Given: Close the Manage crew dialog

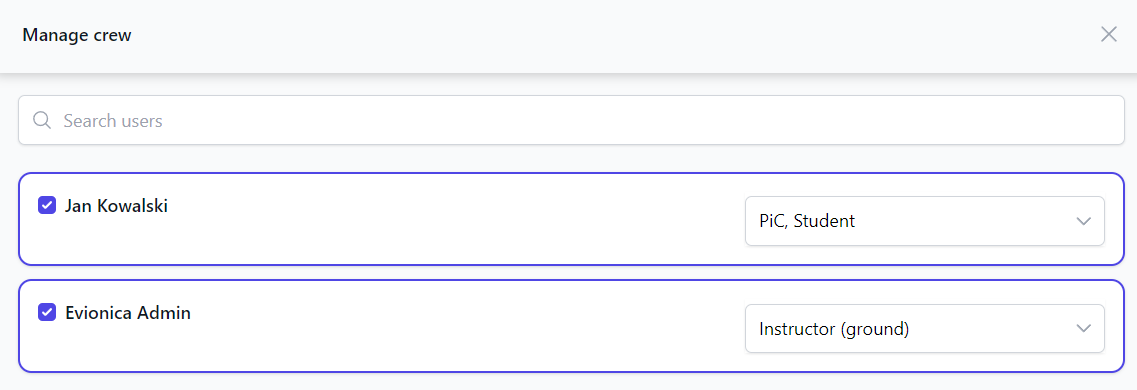Looking at the screenshot, I should pos(1108,35).
